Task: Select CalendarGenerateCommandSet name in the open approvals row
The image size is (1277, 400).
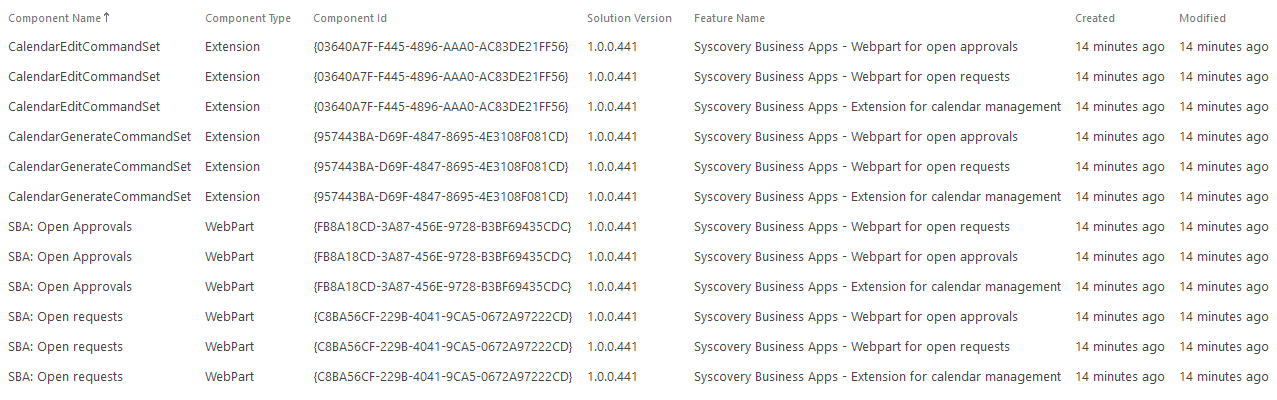Action: pyautogui.click(x=100, y=137)
